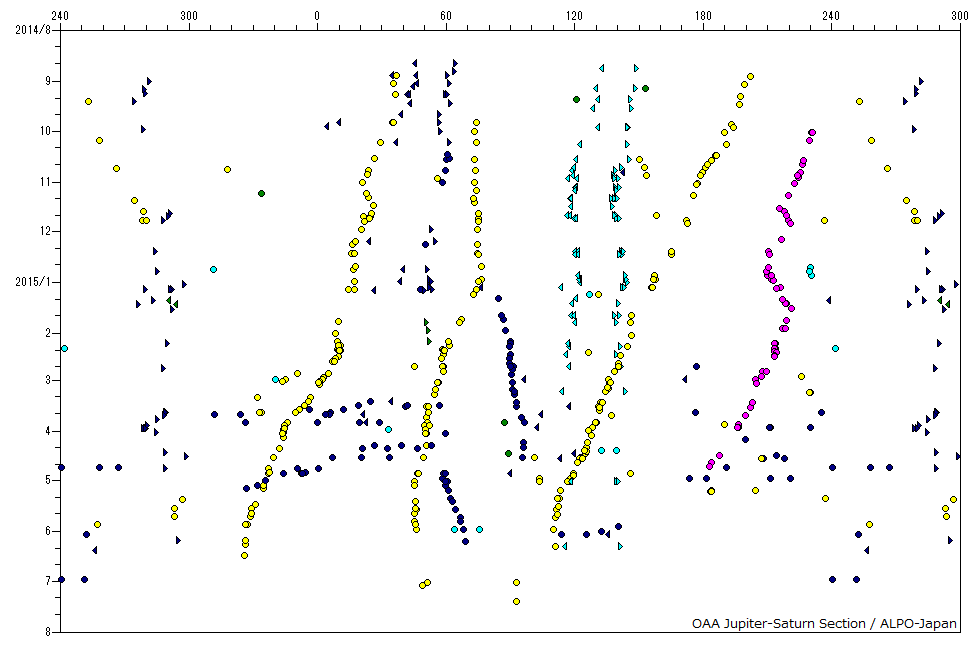
Task: Select the month '6' label on left axis
Action: tap(48, 531)
